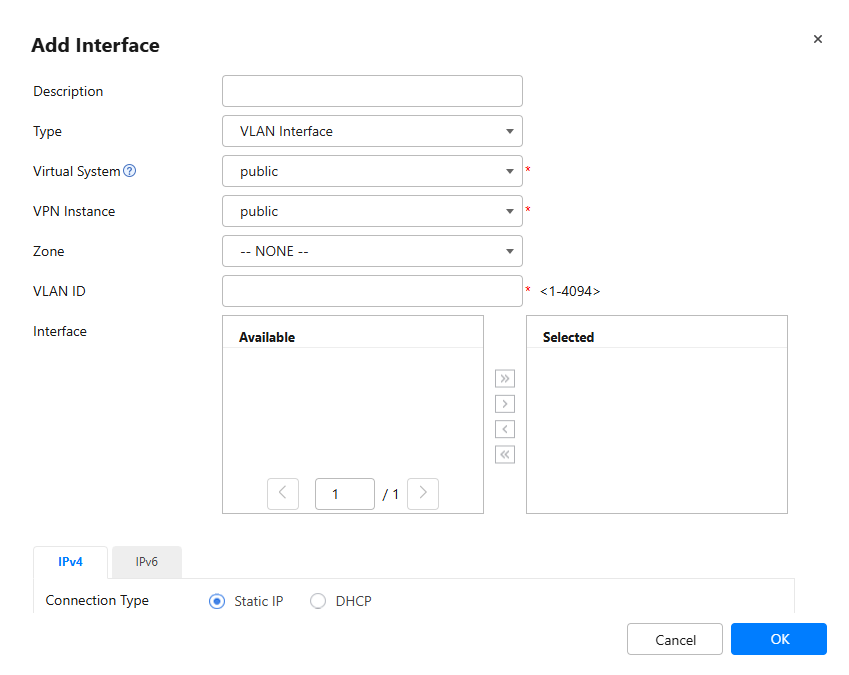Select the IPv4 tab
Screen dimensions: 849x675
[70, 562]
